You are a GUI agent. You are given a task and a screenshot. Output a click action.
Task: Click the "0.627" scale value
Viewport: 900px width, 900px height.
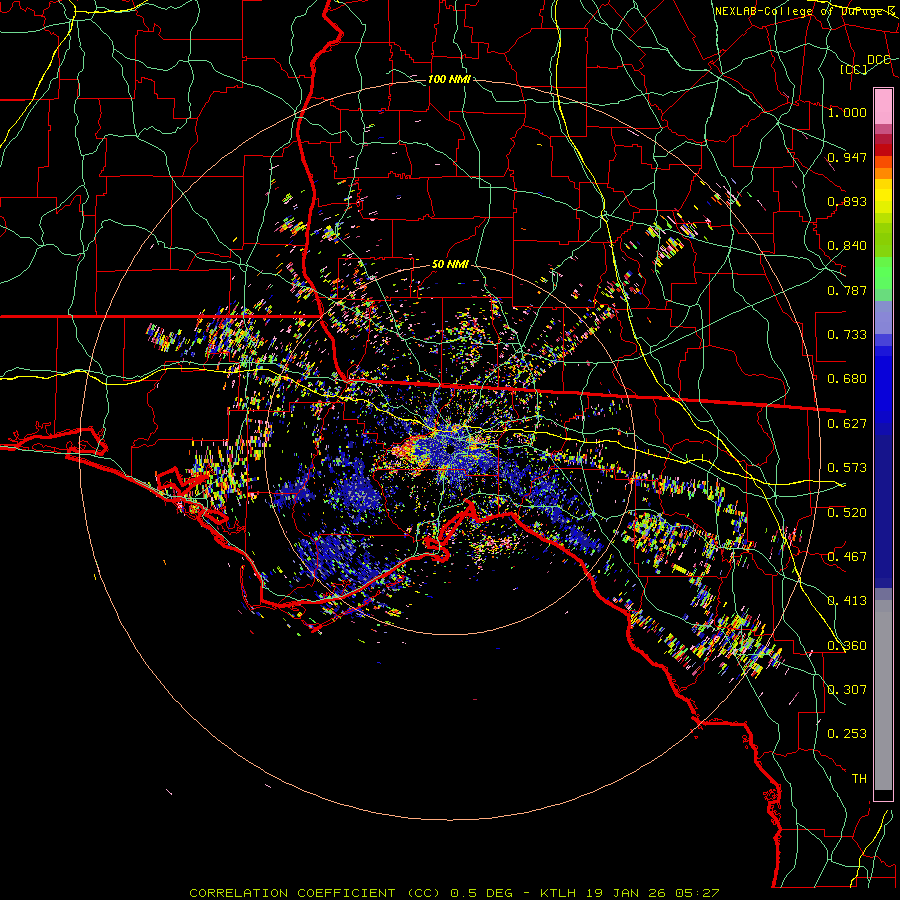pos(847,424)
